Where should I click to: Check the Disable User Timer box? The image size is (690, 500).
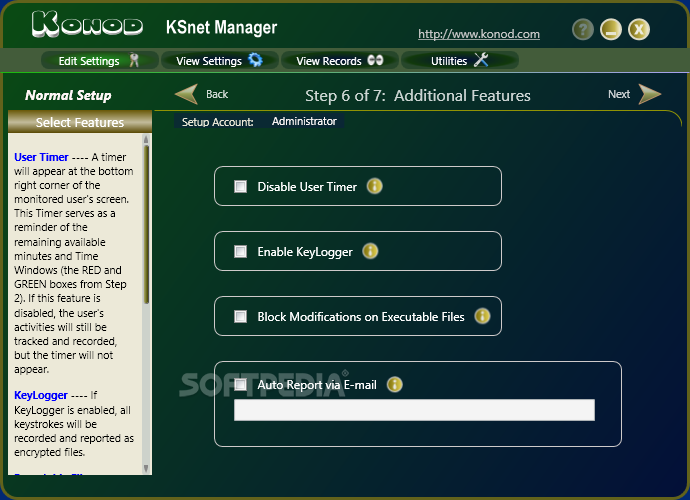[x=240, y=186]
